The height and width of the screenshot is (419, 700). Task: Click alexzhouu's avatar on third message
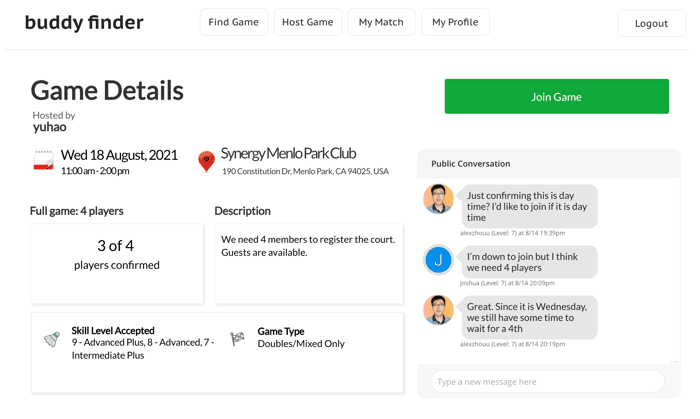[x=438, y=310]
